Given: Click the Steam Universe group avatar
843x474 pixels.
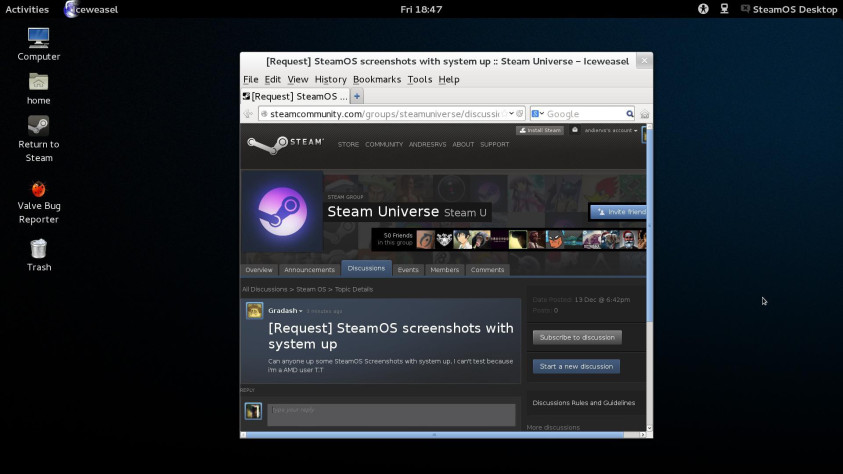Looking at the screenshot, I should 282,212.
